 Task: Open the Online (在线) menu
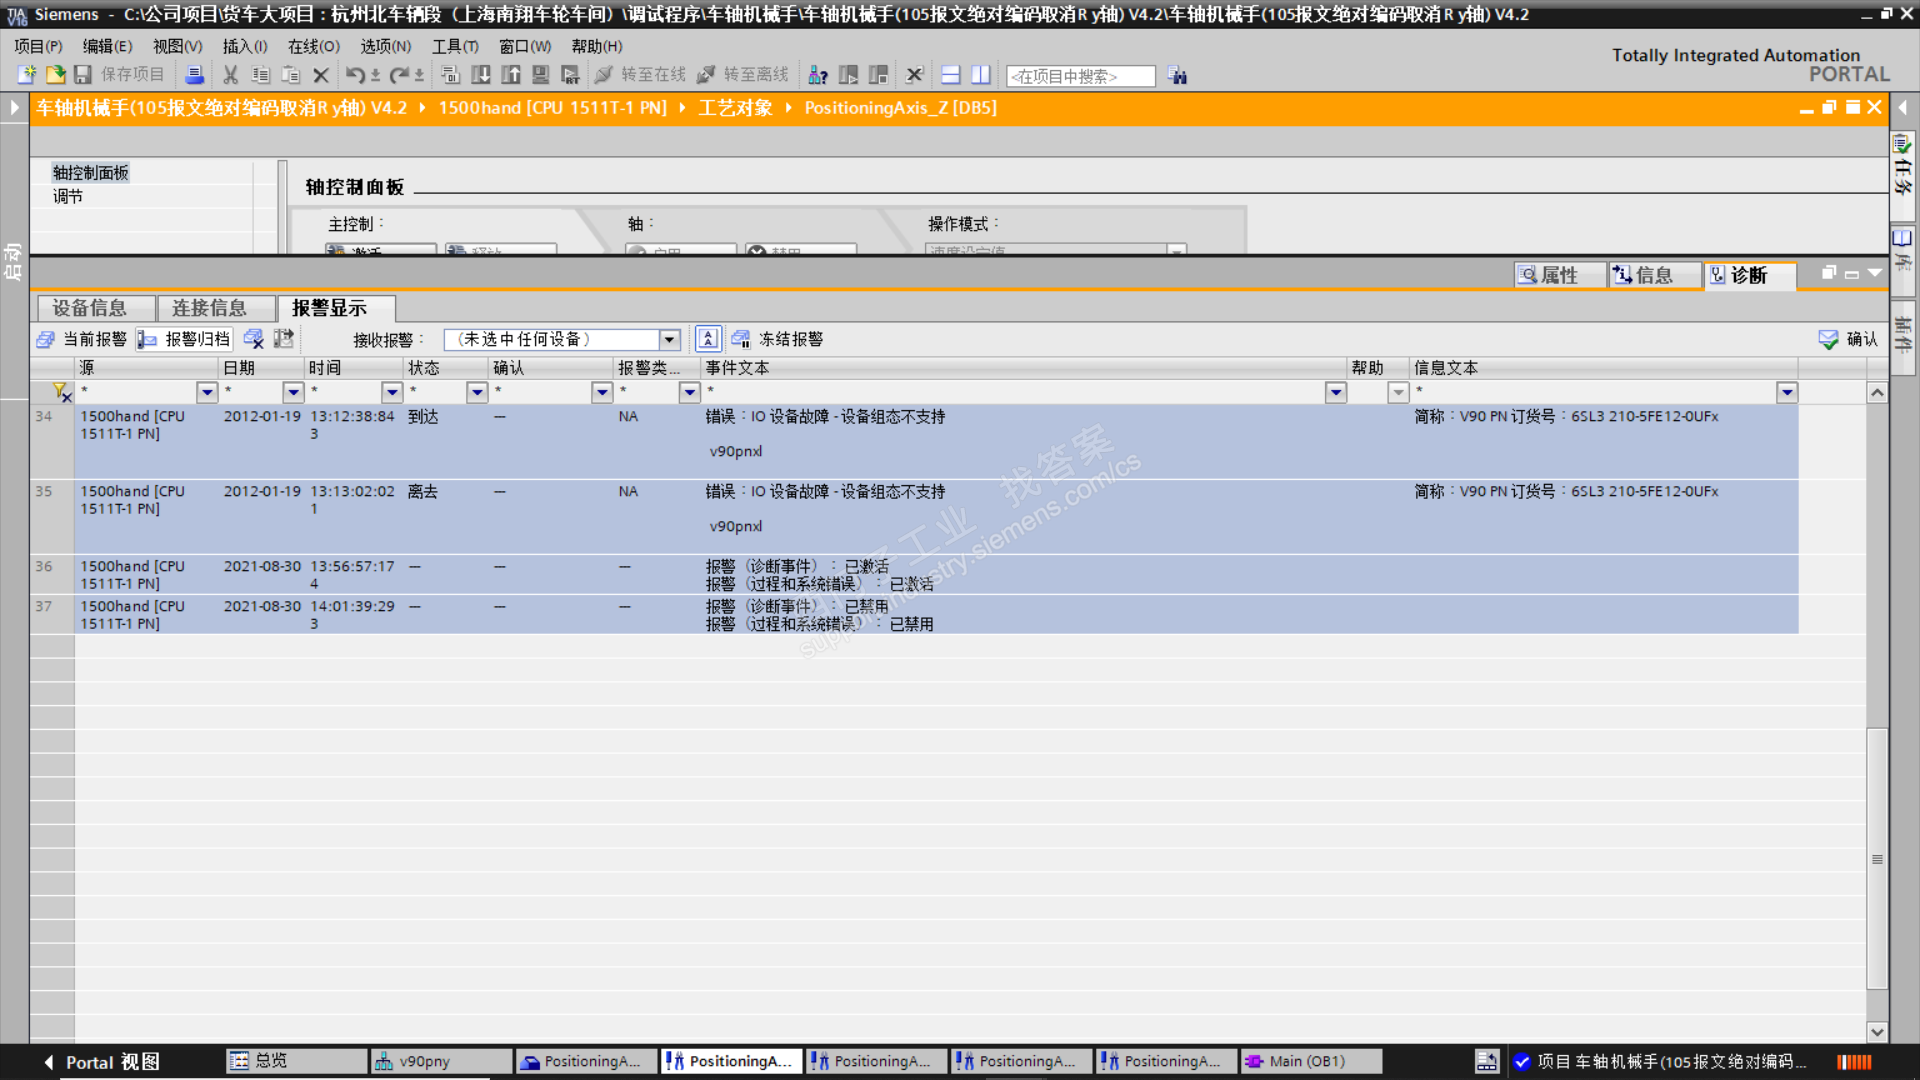313,46
